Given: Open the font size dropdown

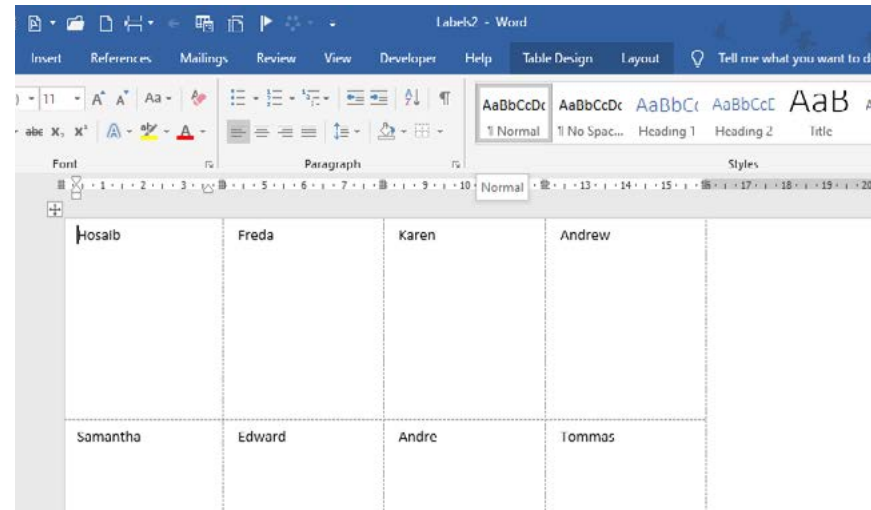Looking at the screenshot, I should (77, 99).
